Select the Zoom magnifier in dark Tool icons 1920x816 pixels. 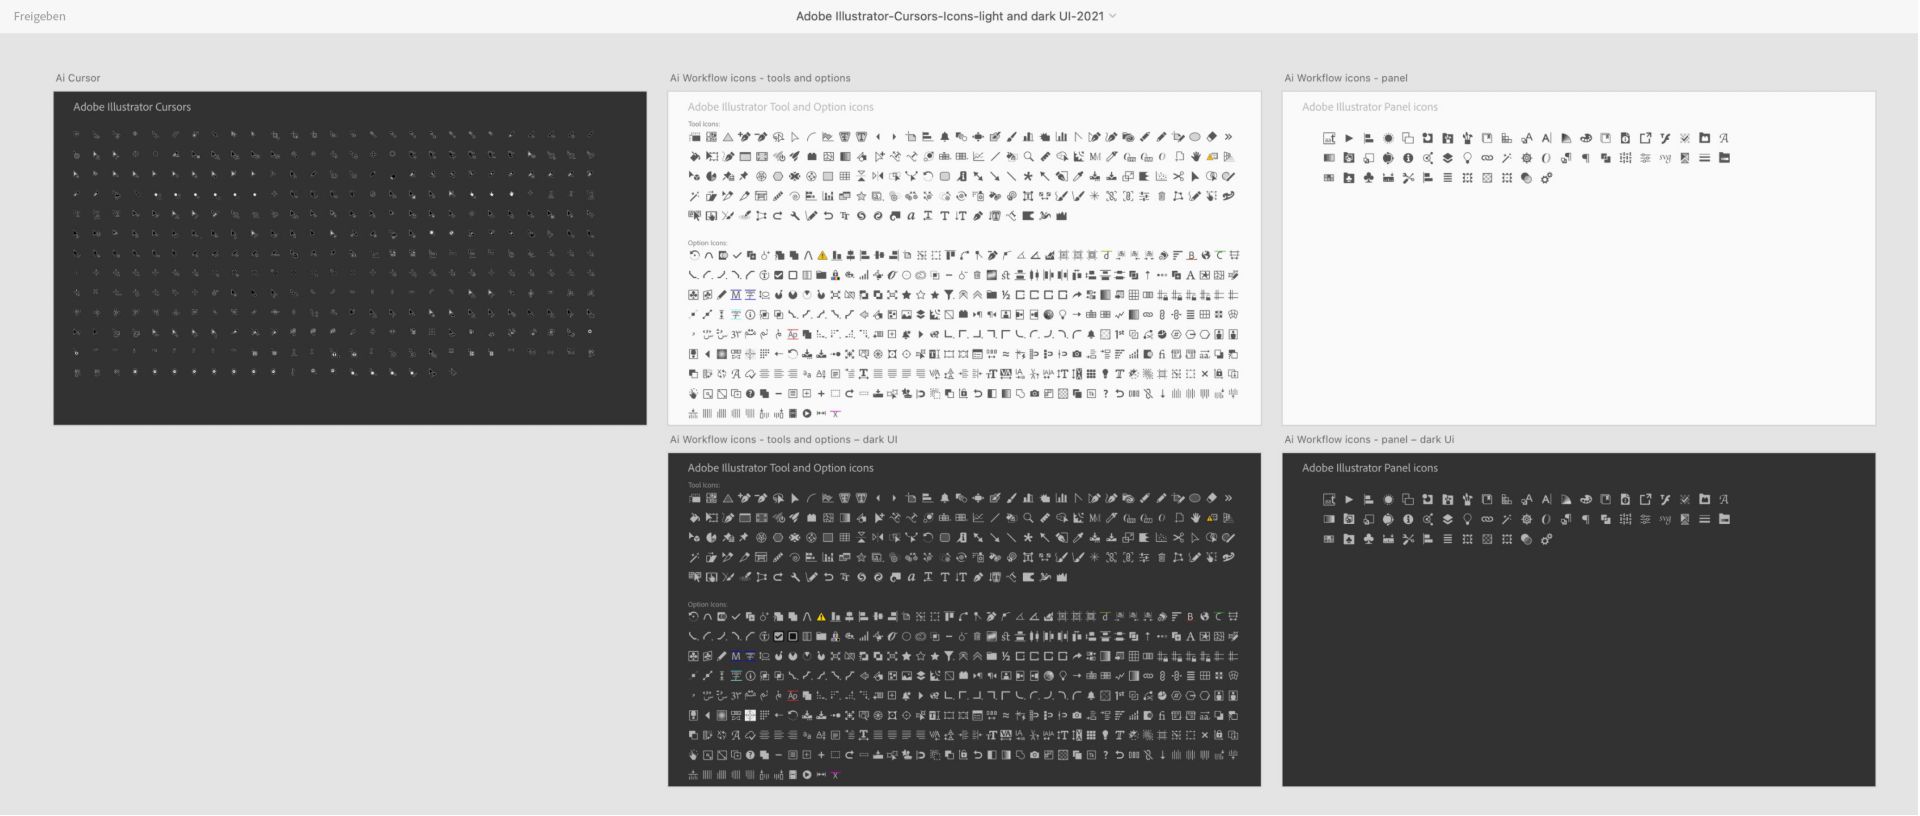point(1028,518)
